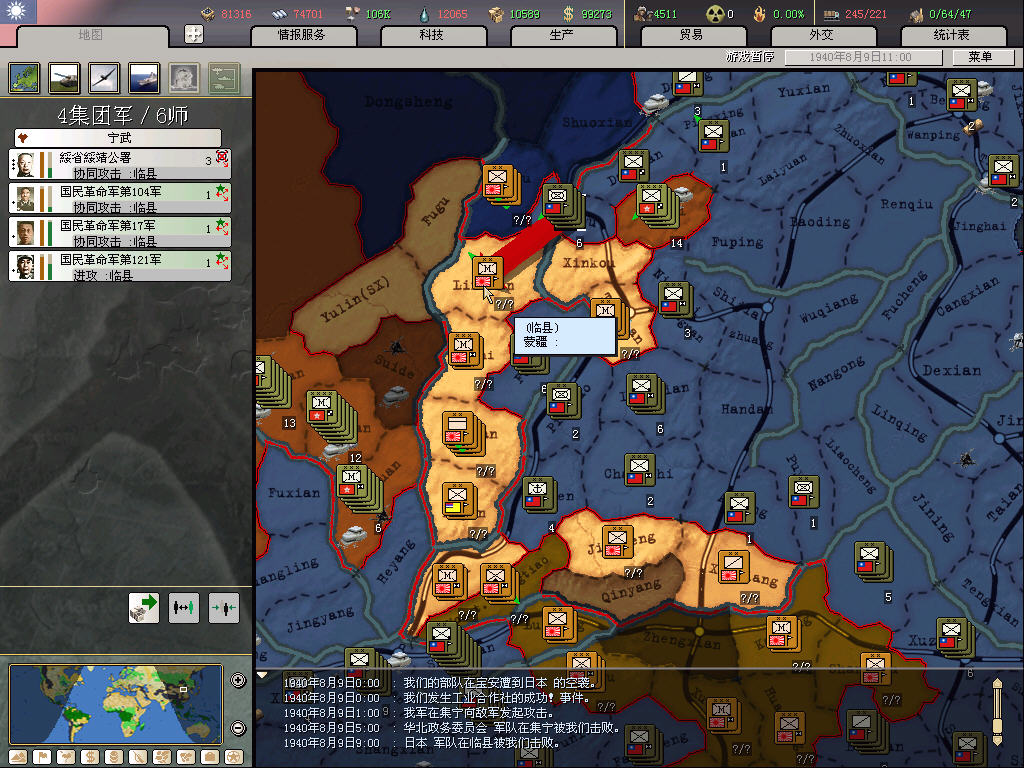Switch to the 科技 tab
Viewport: 1024px width, 768px height.
pyautogui.click(x=431, y=35)
